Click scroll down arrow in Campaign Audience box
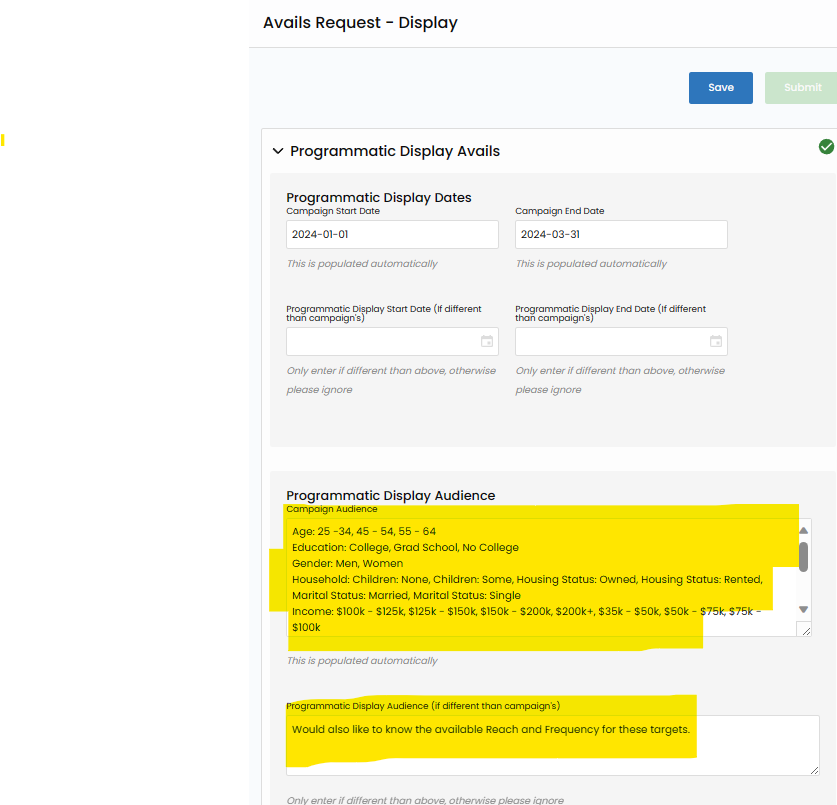 tap(803, 609)
